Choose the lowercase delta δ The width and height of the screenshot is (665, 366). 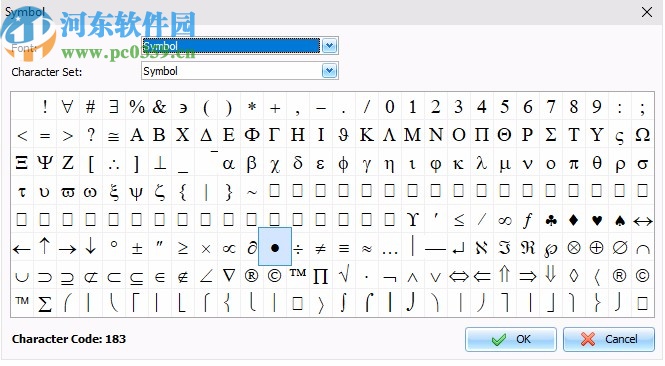click(298, 164)
